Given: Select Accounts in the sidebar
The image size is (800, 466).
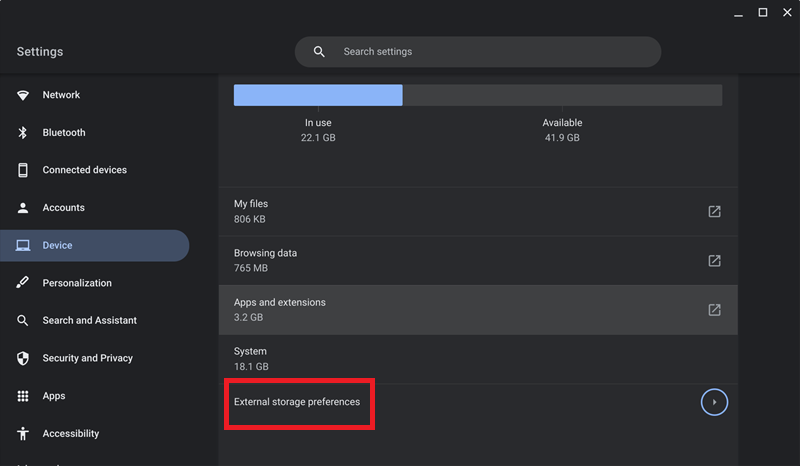Looking at the screenshot, I should click(x=63, y=208).
